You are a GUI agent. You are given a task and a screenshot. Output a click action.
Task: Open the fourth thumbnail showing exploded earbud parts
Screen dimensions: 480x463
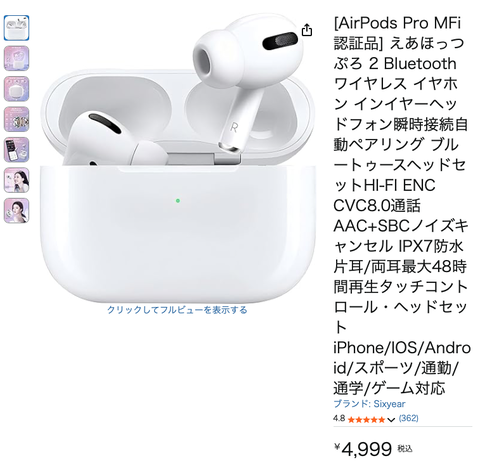point(16,119)
